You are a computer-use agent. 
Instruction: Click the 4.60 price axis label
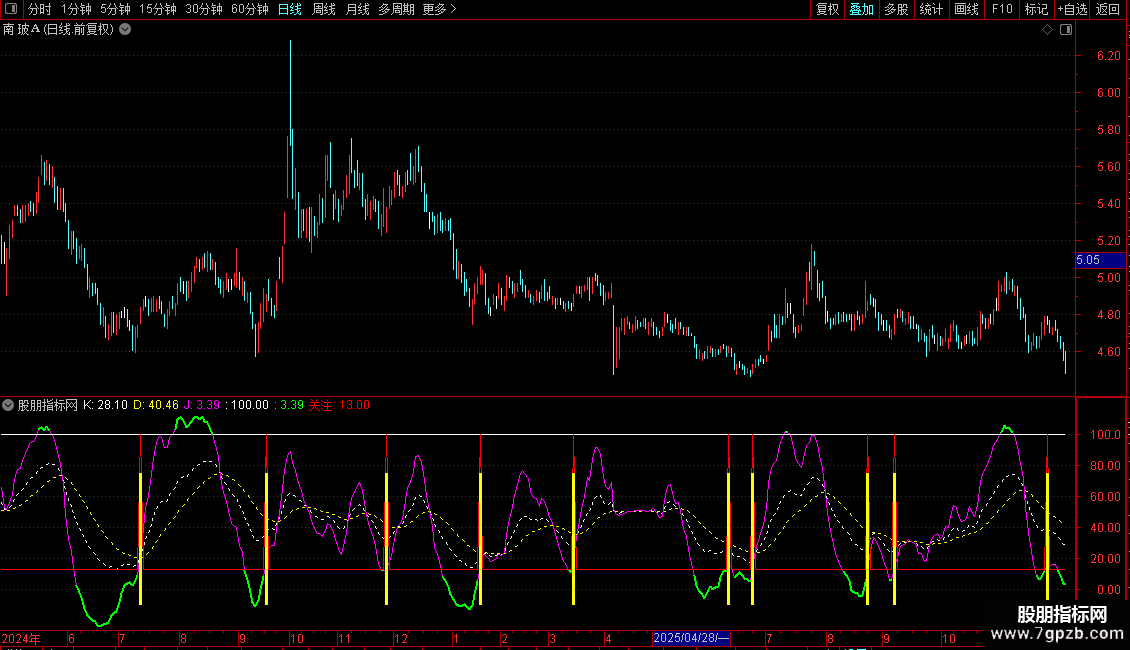(x=1108, y=352)
